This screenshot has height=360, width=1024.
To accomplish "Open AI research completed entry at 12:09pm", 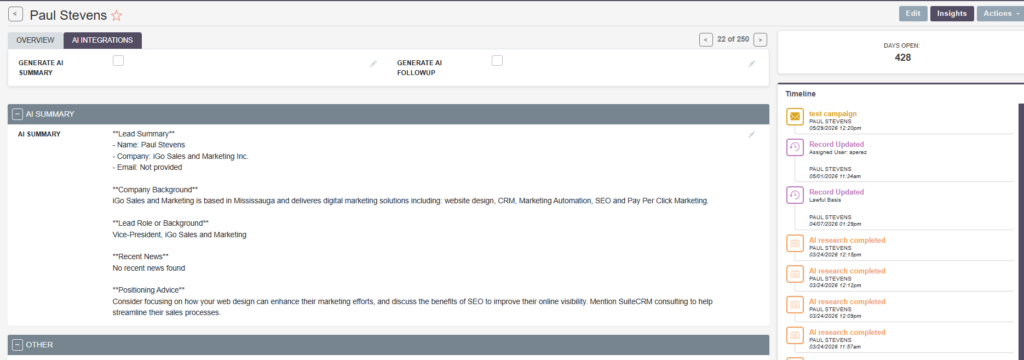I will point(847,302).
